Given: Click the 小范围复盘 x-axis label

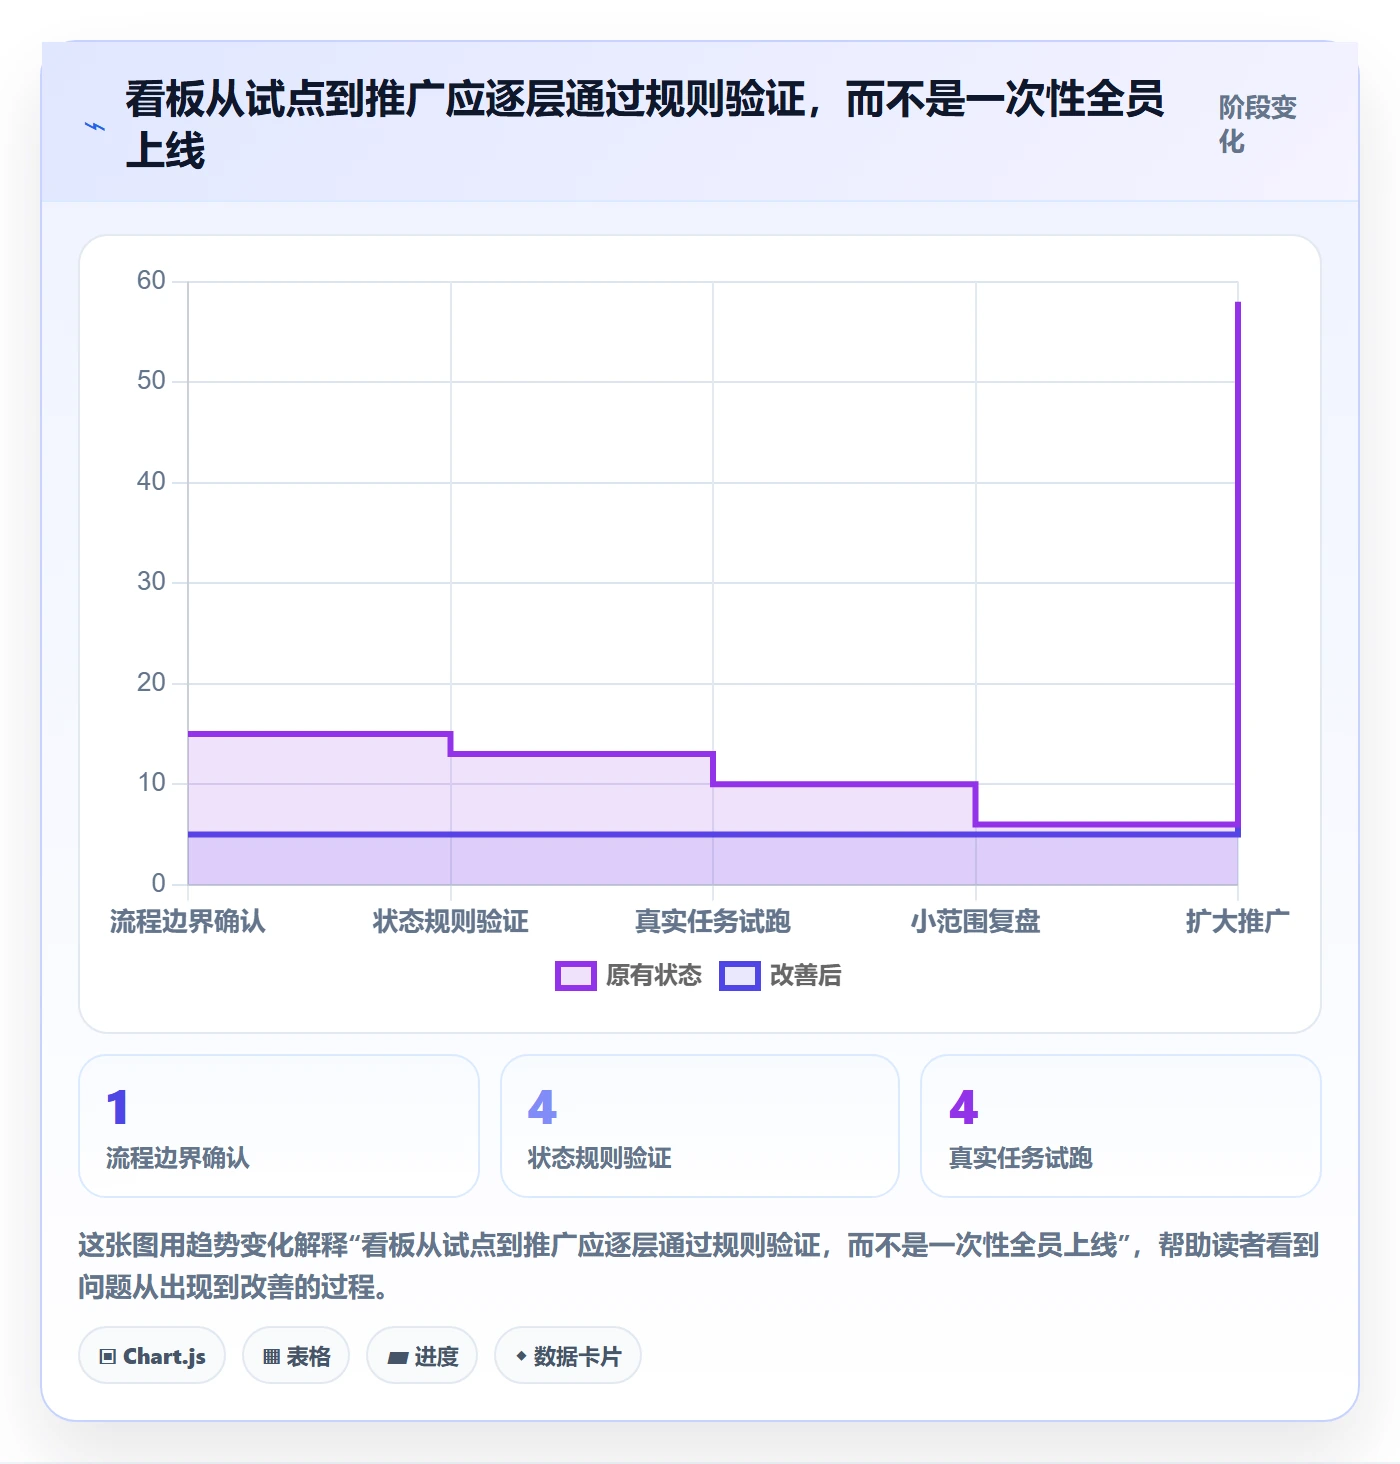Looking at the screenshot, I should [976, 921].
